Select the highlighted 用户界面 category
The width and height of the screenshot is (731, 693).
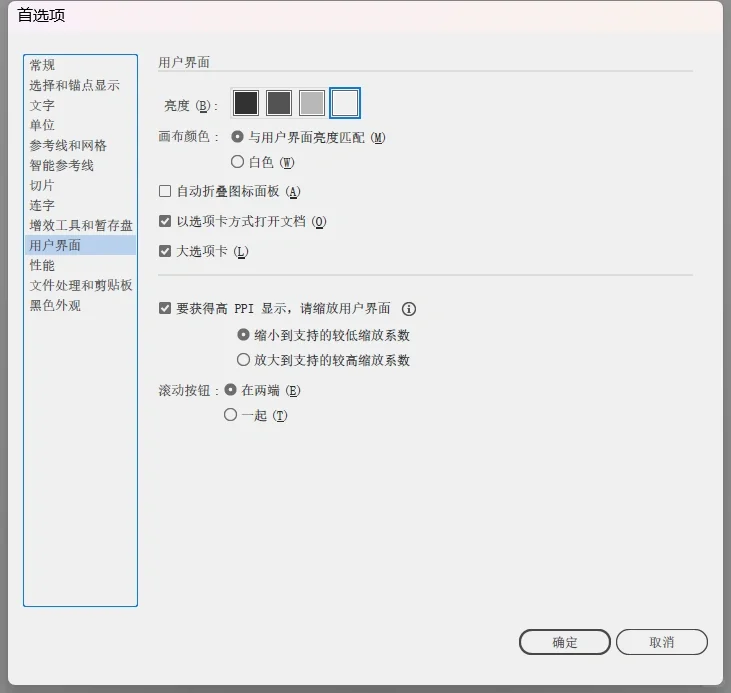[80, 245]
